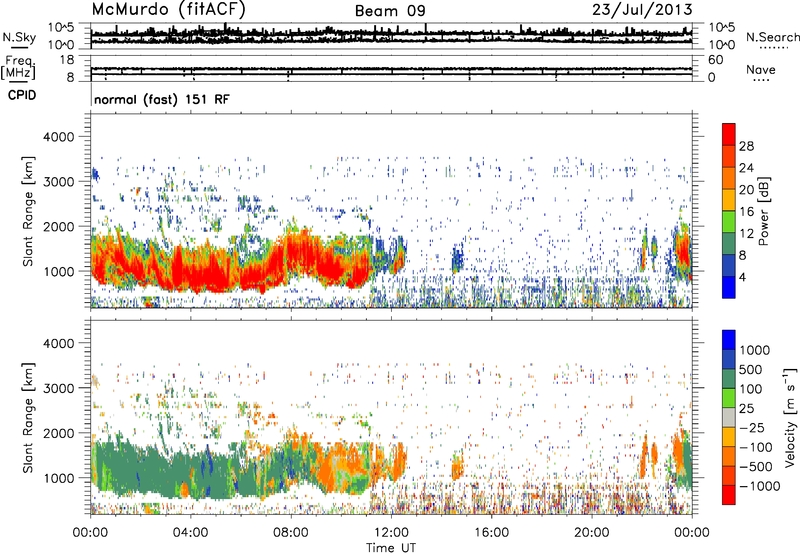This screenshot has height=554, width=800.
Task: Pick the 12–16 dB light green power swatch
Action: tap(729, 222)
